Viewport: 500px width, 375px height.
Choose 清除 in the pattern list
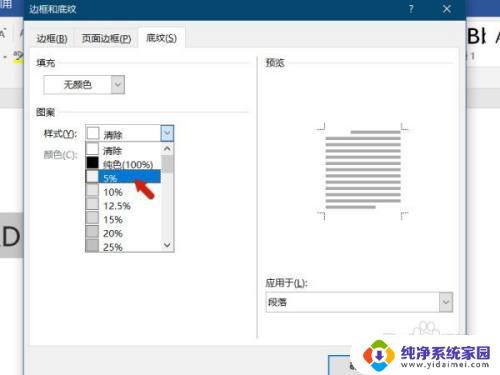[123, 150]
